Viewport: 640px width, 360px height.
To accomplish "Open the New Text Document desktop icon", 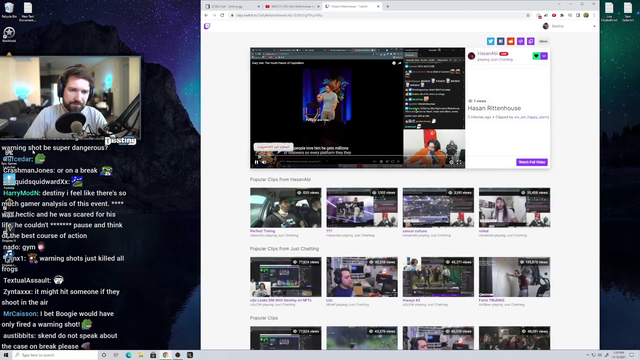I will 28,11.
